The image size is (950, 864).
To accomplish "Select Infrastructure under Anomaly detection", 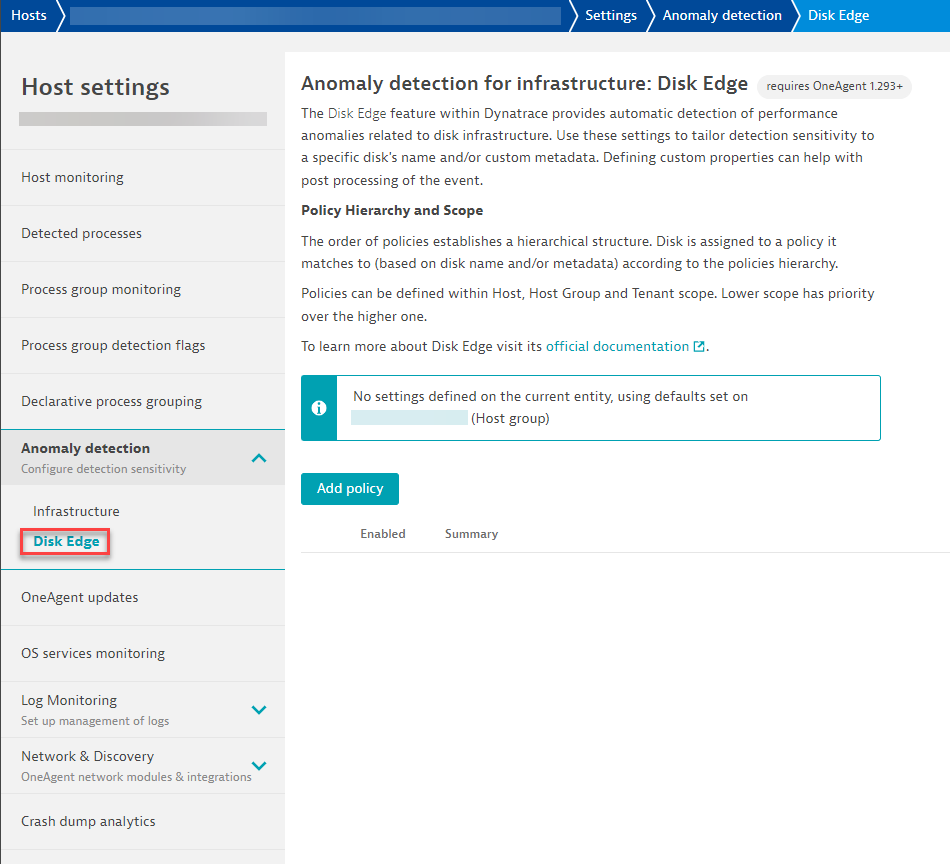I will [76, 511].
